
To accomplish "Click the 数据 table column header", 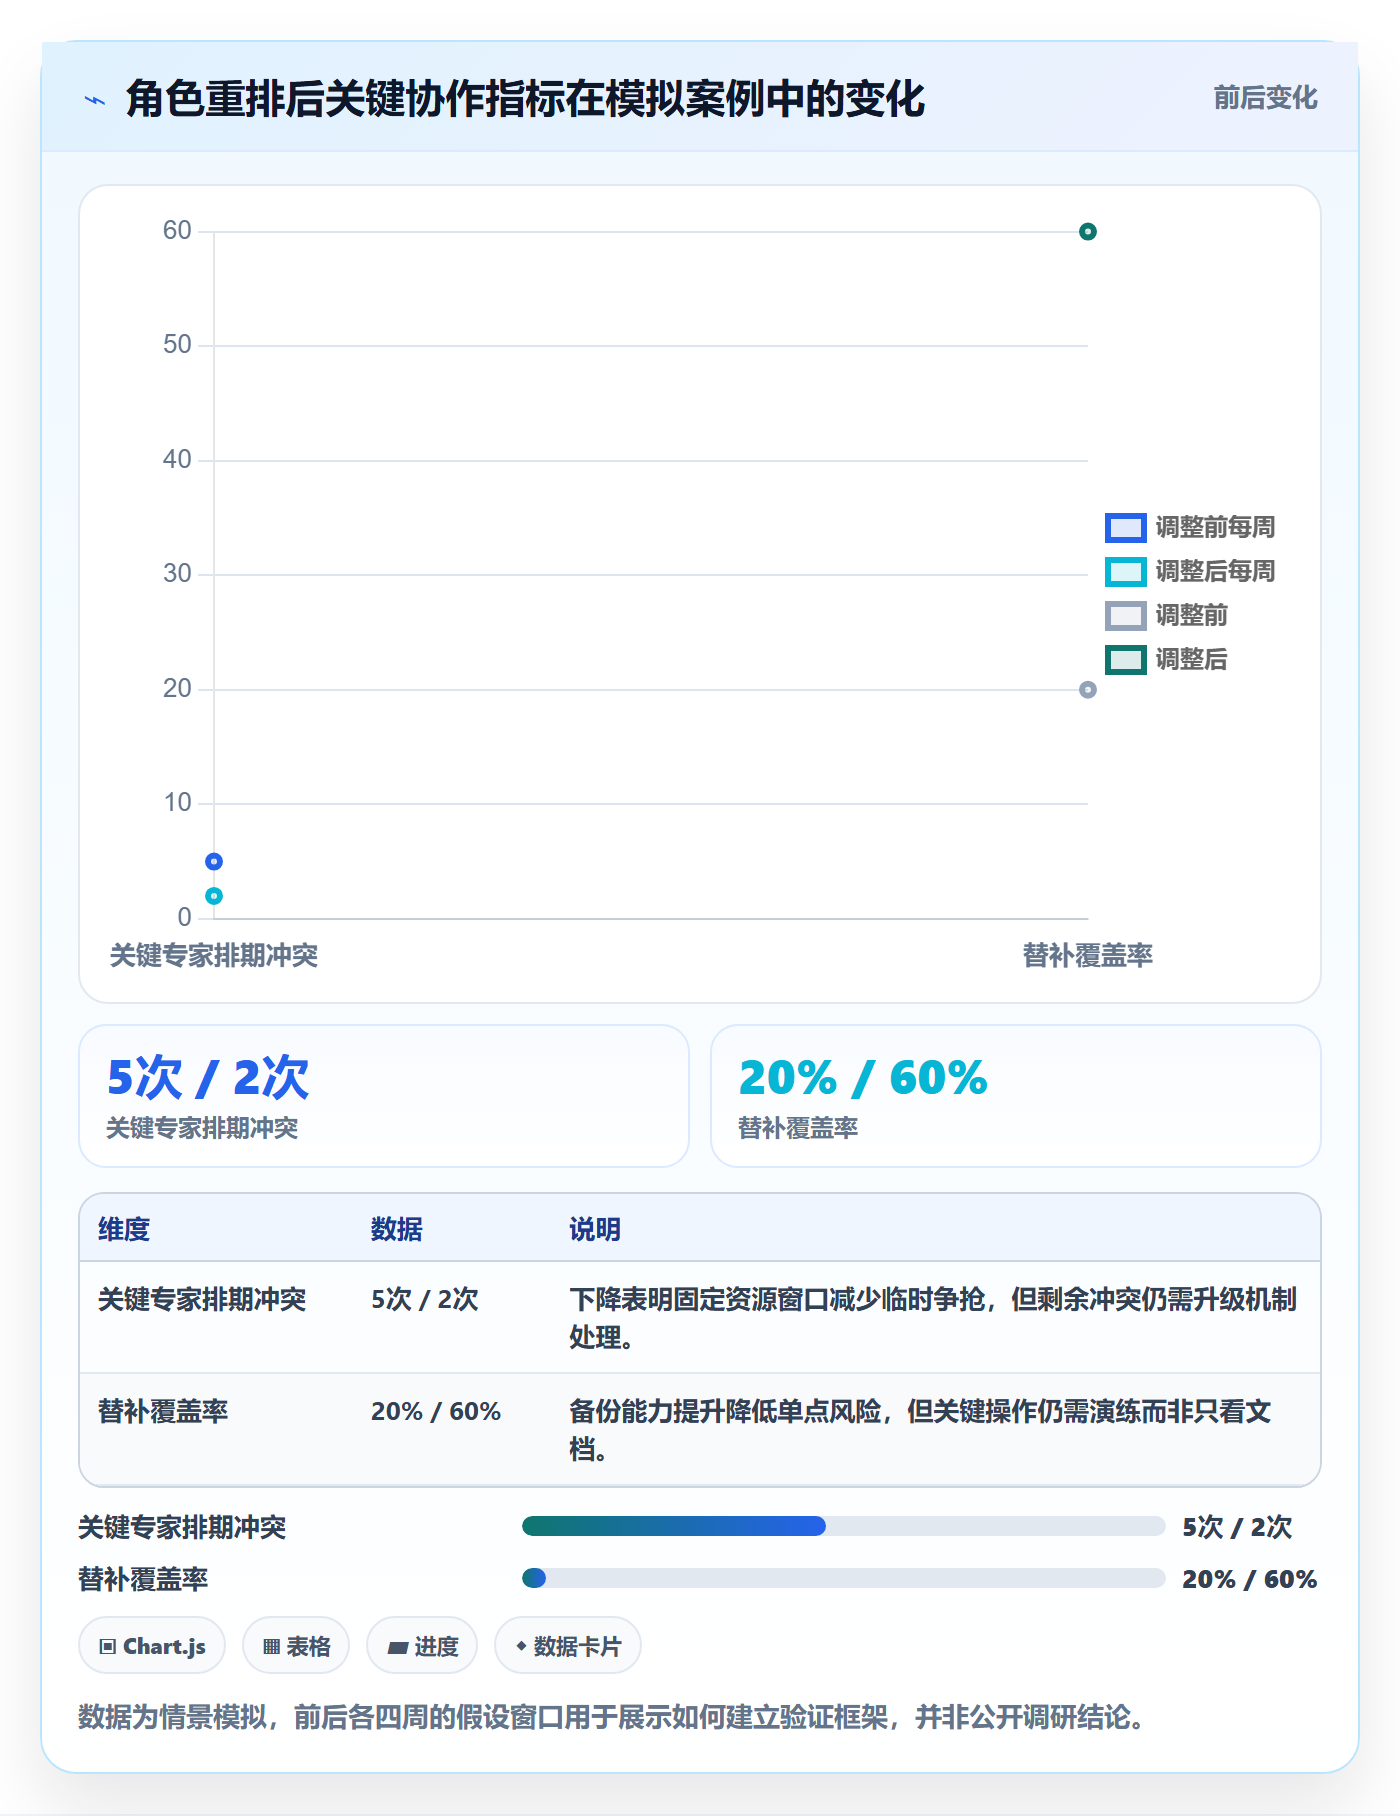I will [396, 1229].
